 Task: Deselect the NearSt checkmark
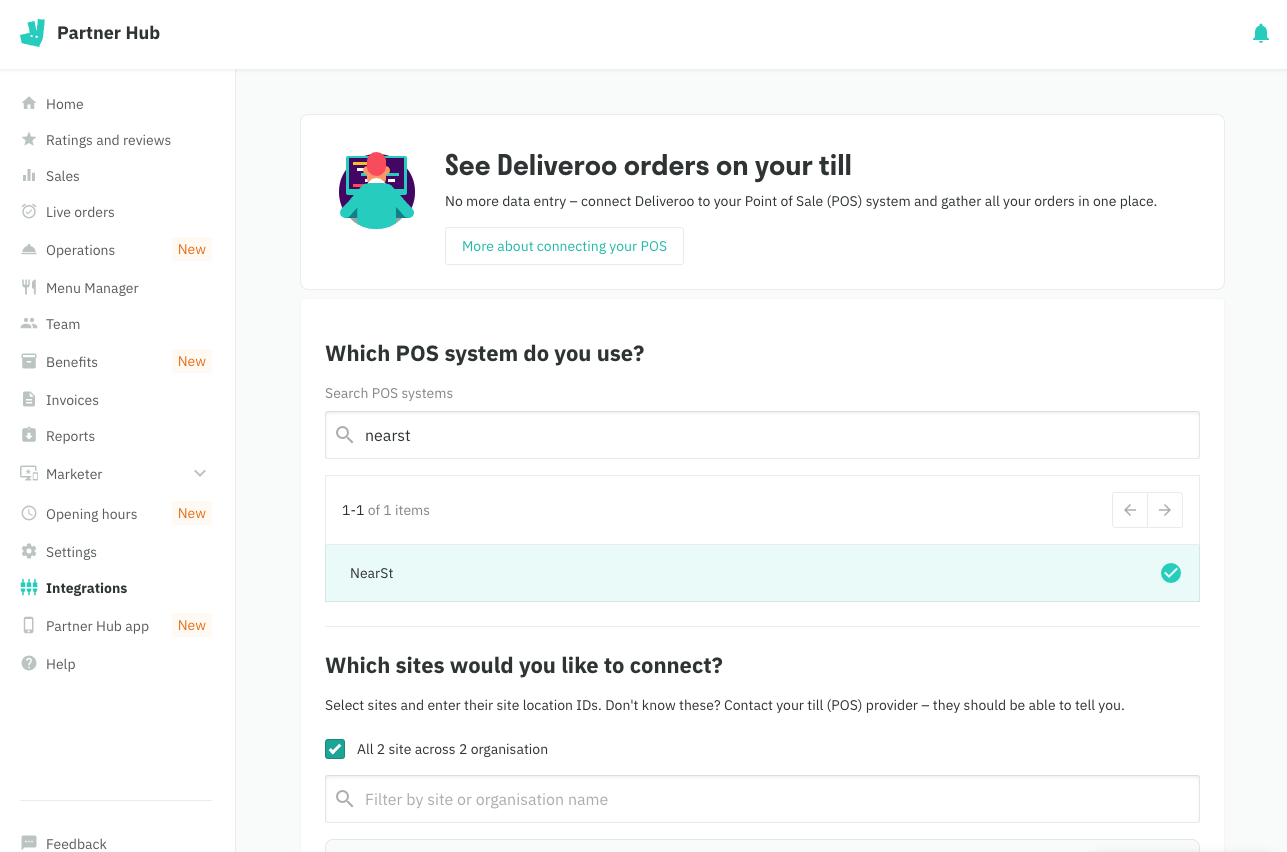[x=1170, y=573]
